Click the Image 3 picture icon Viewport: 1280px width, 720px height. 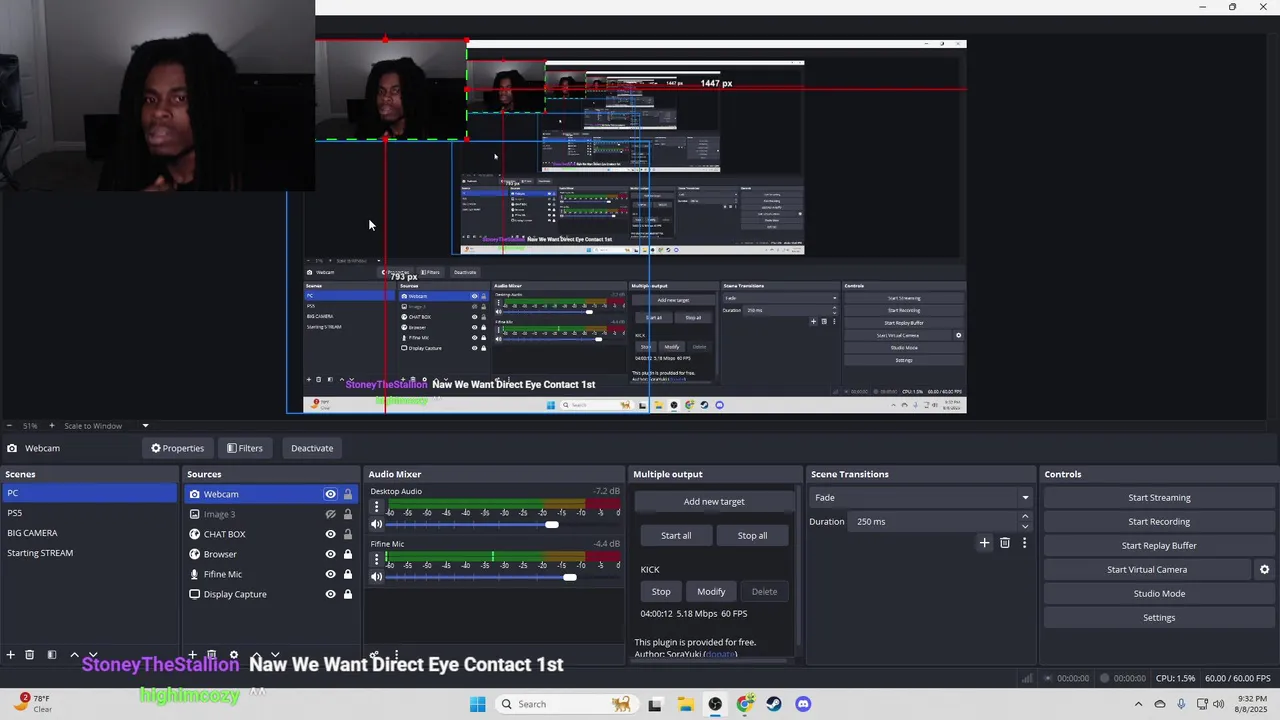pos(194,514)
